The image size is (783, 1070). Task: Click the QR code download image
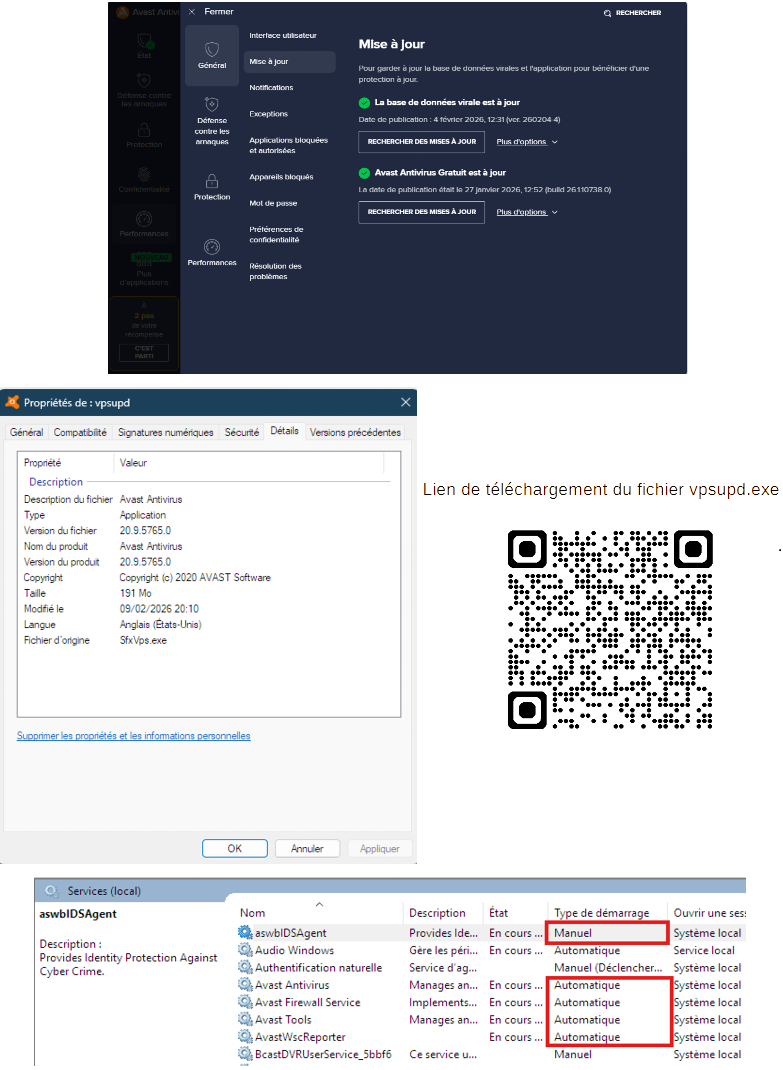(x=609, y=629)
